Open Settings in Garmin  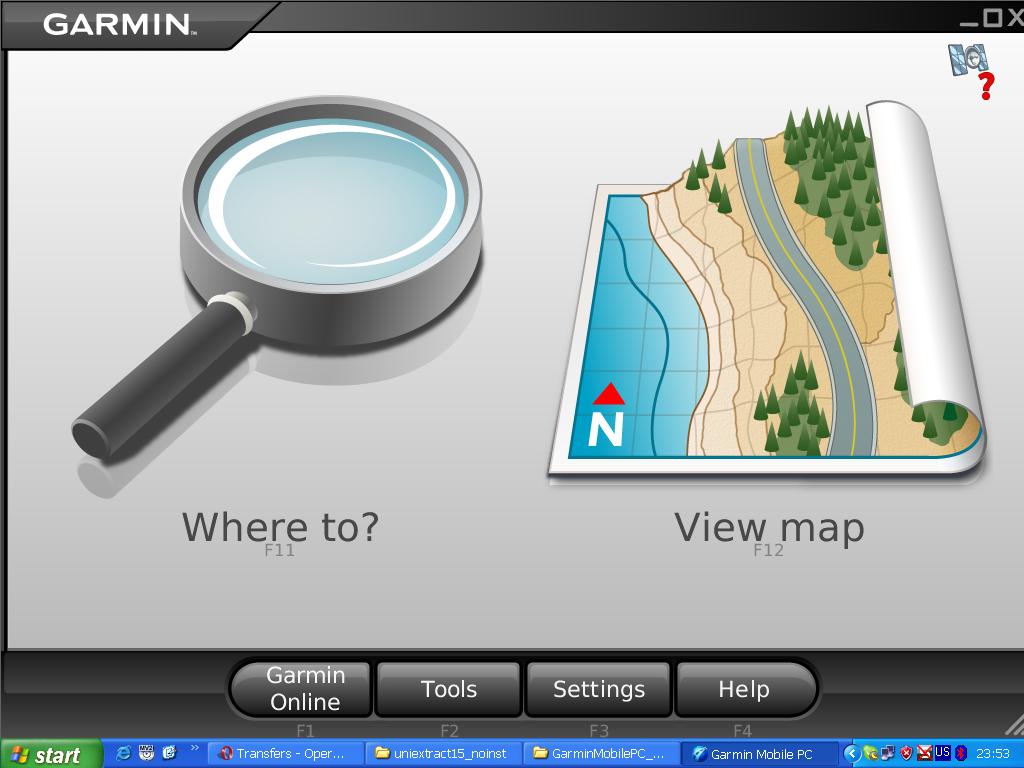coord(598,688)
